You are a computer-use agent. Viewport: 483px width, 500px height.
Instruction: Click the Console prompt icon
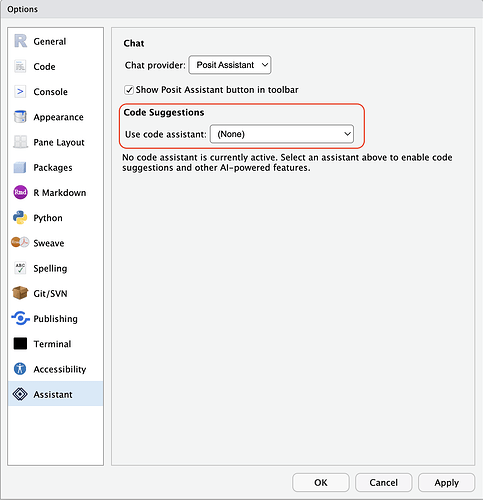pos(20,91)
